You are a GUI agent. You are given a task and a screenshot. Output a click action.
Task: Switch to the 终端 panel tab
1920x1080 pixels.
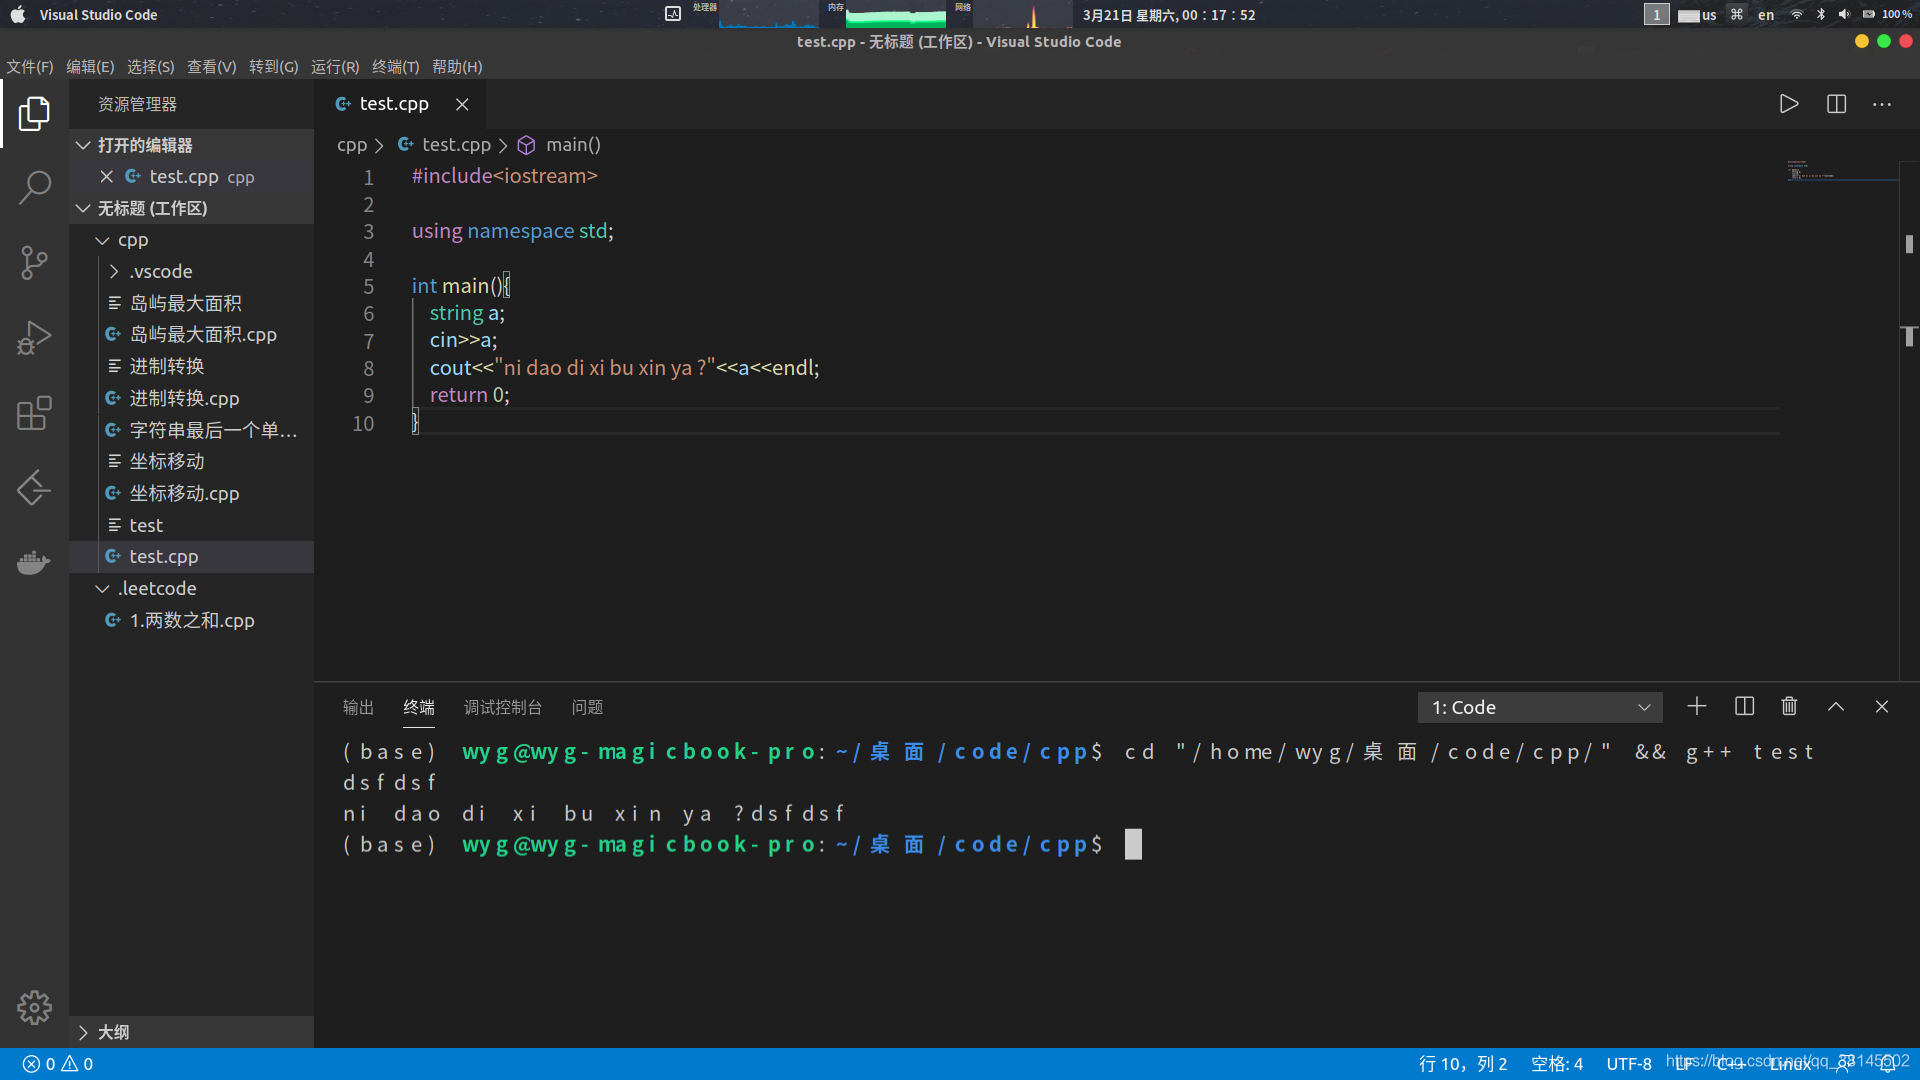[419, 707]
